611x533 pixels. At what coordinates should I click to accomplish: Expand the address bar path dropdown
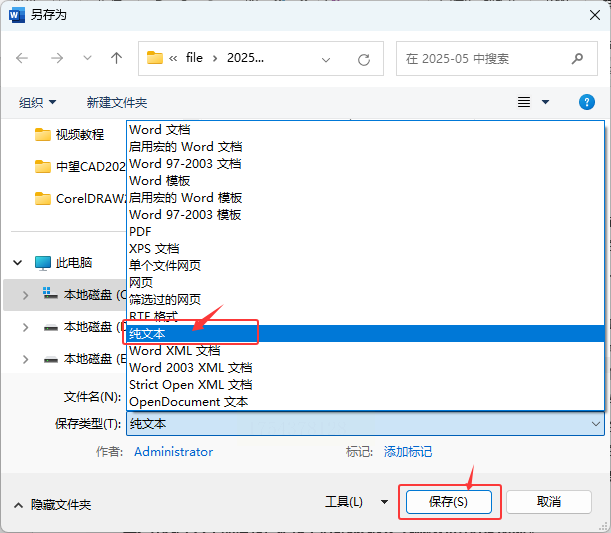tap(326, 60)
